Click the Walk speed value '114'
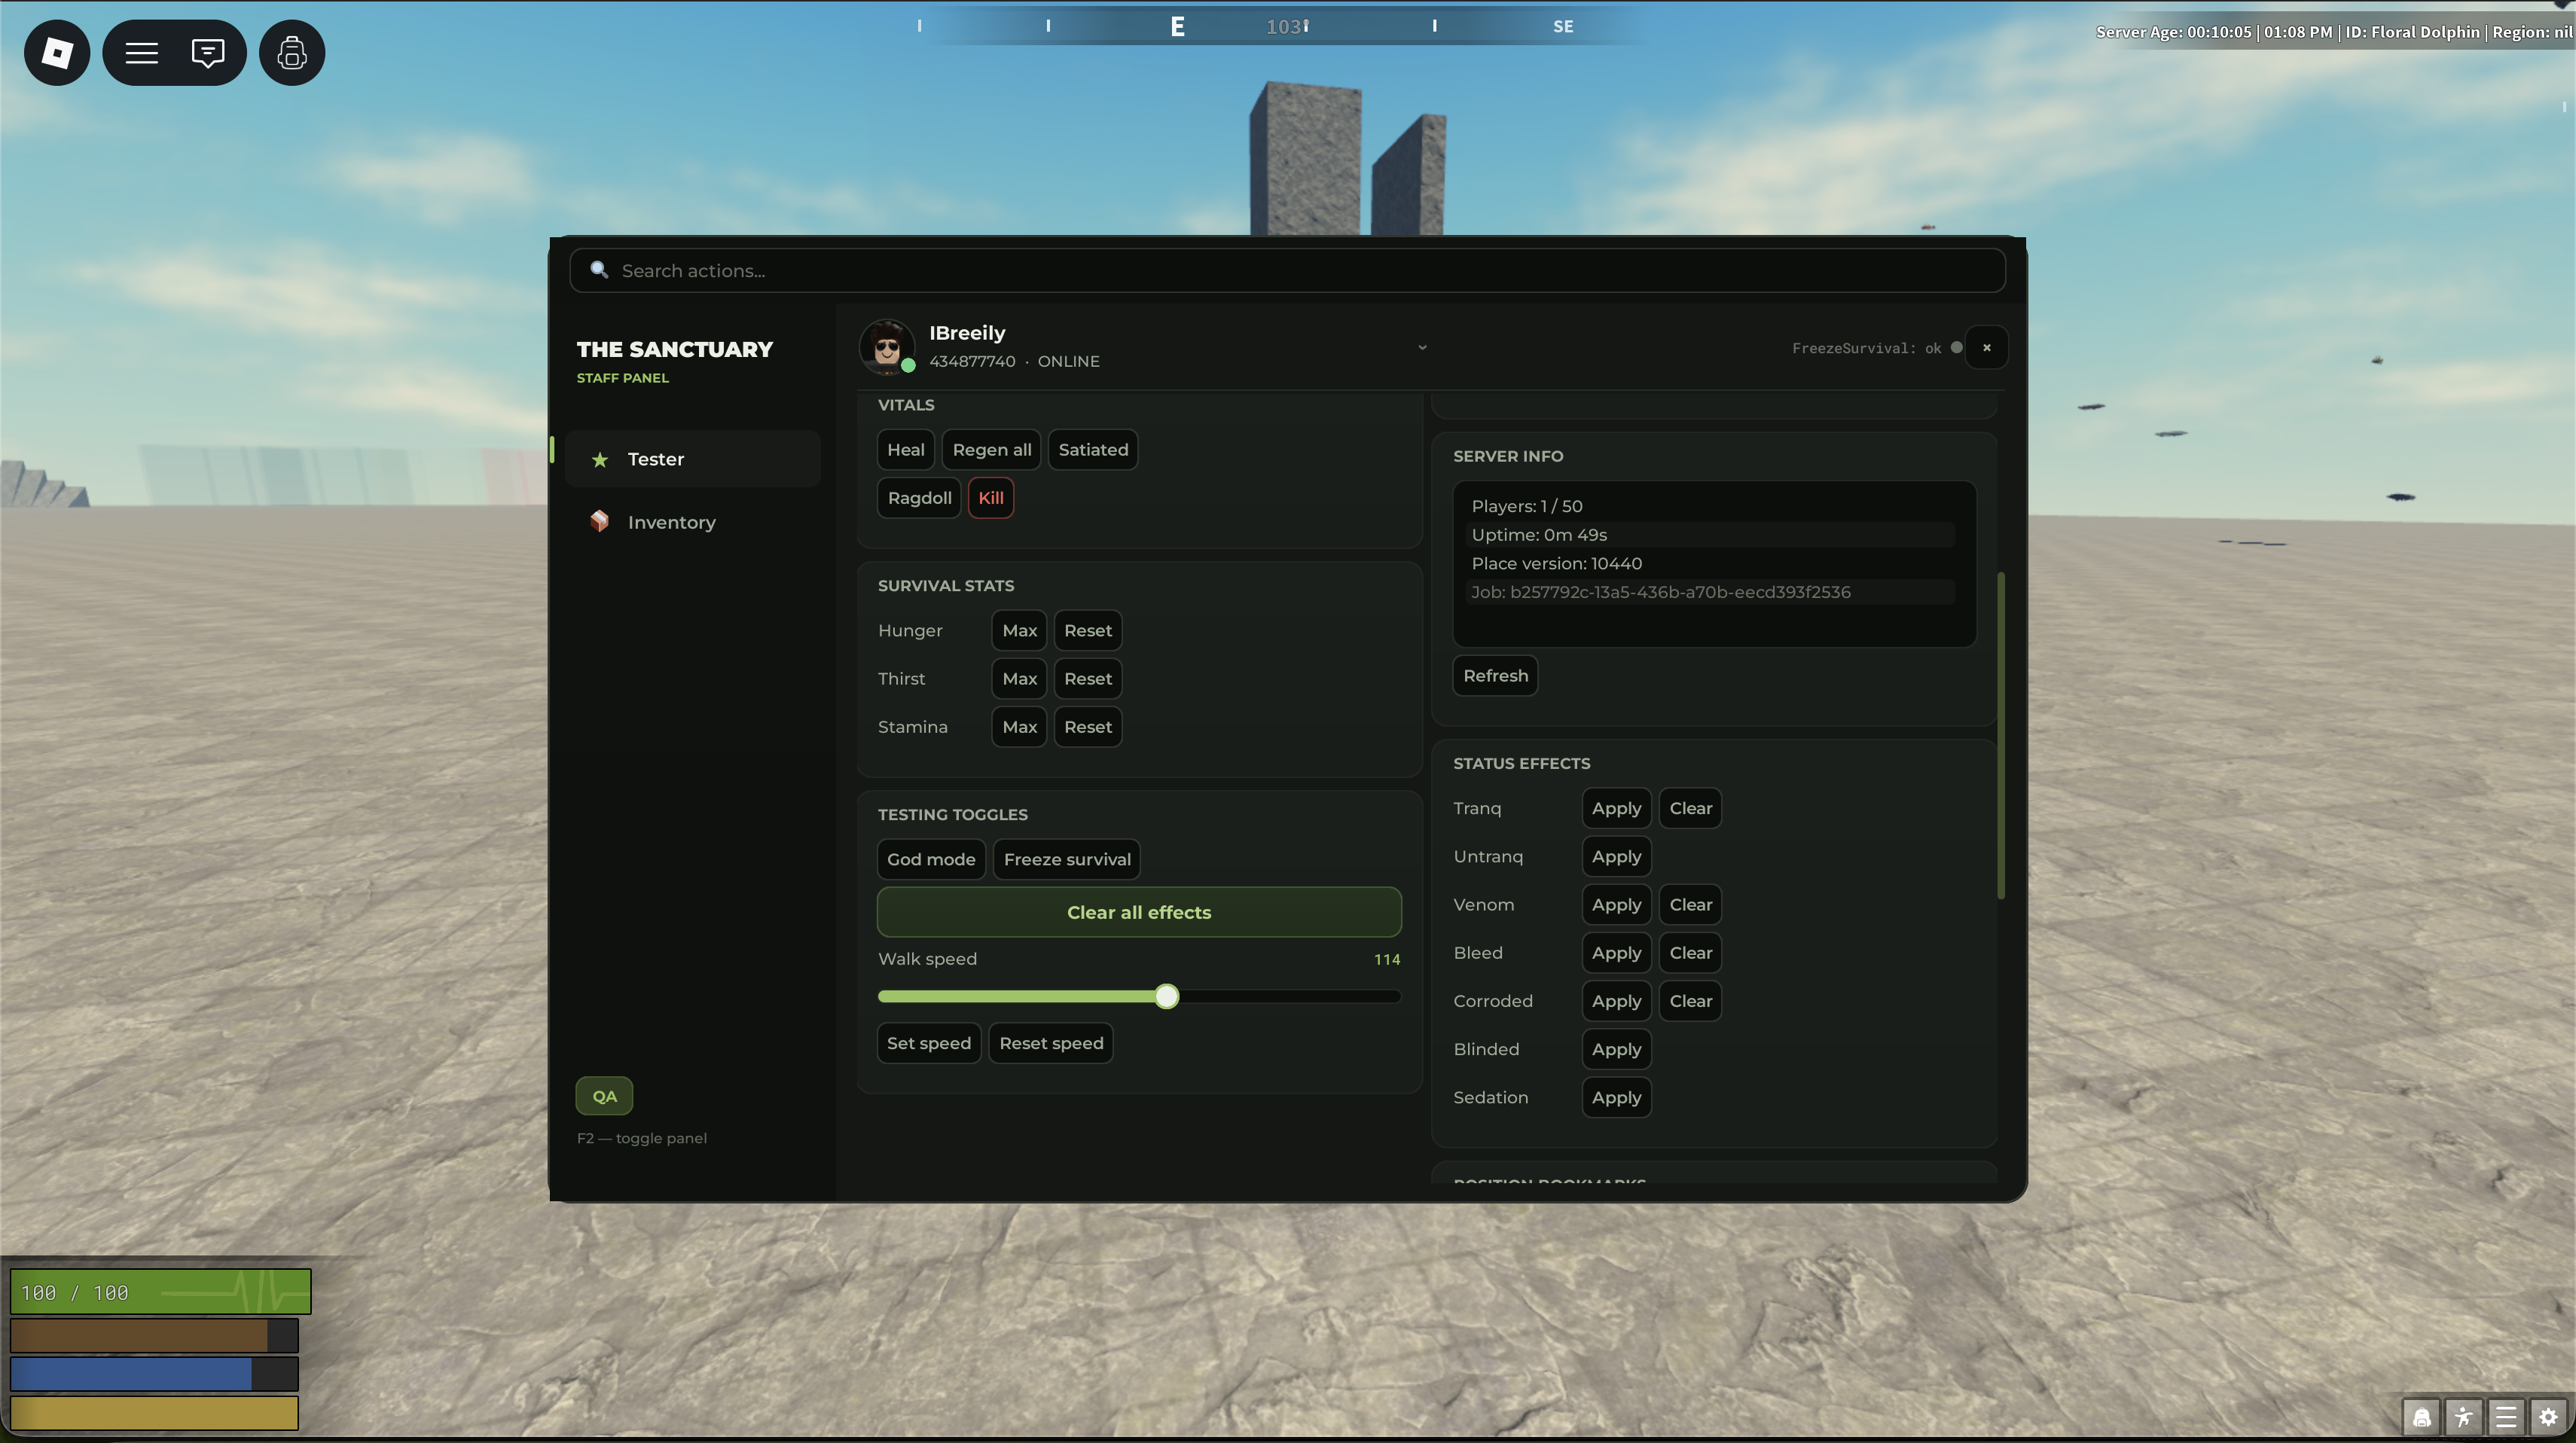2576x1443 pixels. pos(1387,959)
